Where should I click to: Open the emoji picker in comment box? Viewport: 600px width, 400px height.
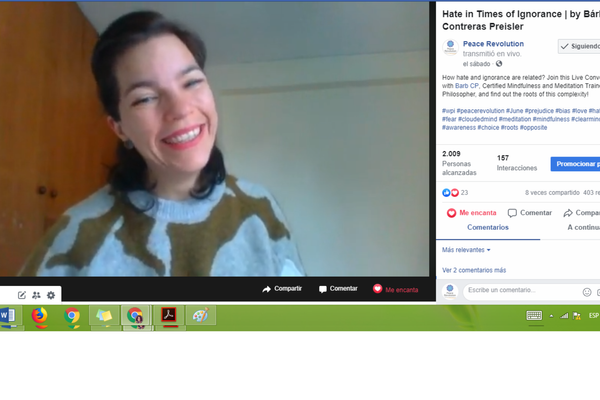point(587,292)
